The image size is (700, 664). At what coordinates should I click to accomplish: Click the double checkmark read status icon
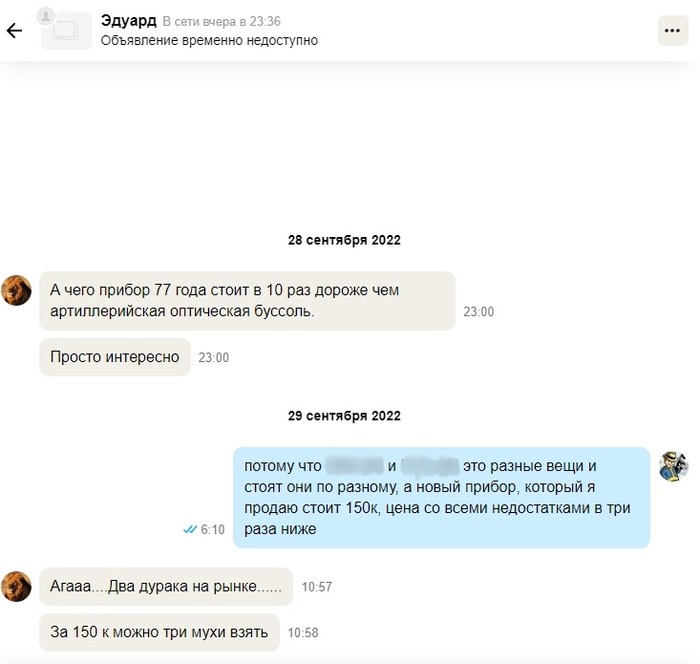tap(190, 530)
